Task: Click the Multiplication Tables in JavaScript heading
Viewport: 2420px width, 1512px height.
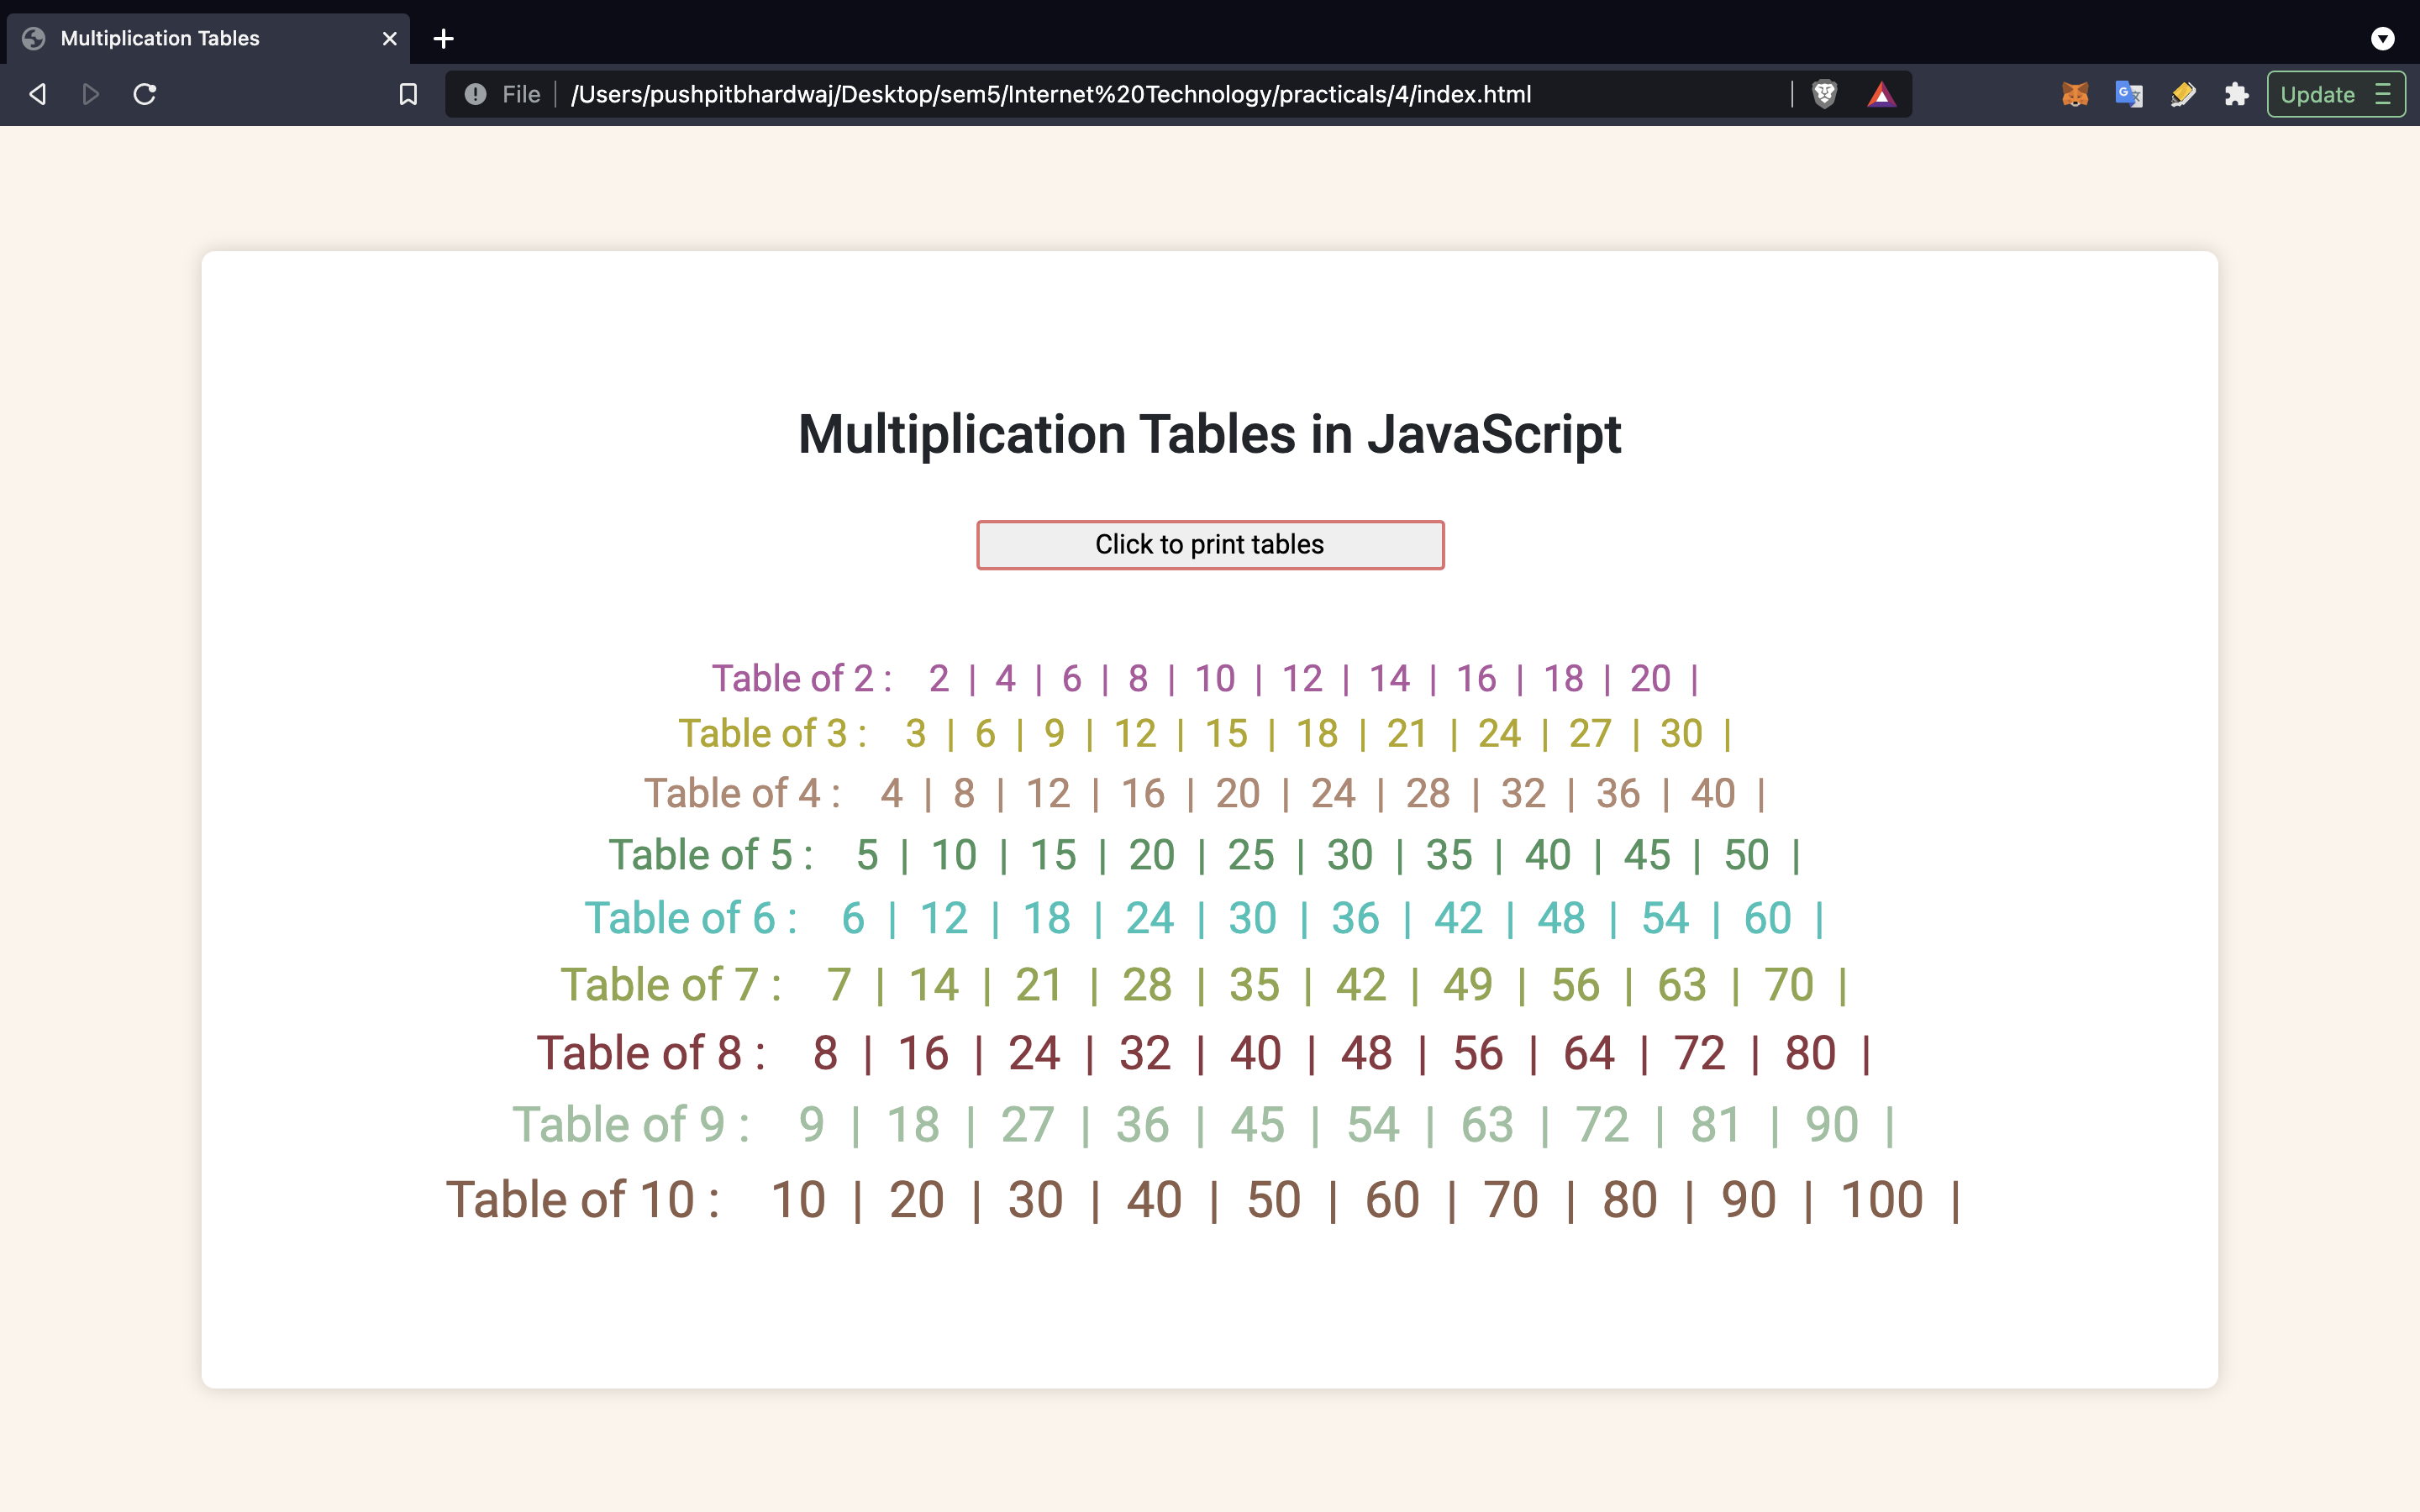Action: [1209, 435]
